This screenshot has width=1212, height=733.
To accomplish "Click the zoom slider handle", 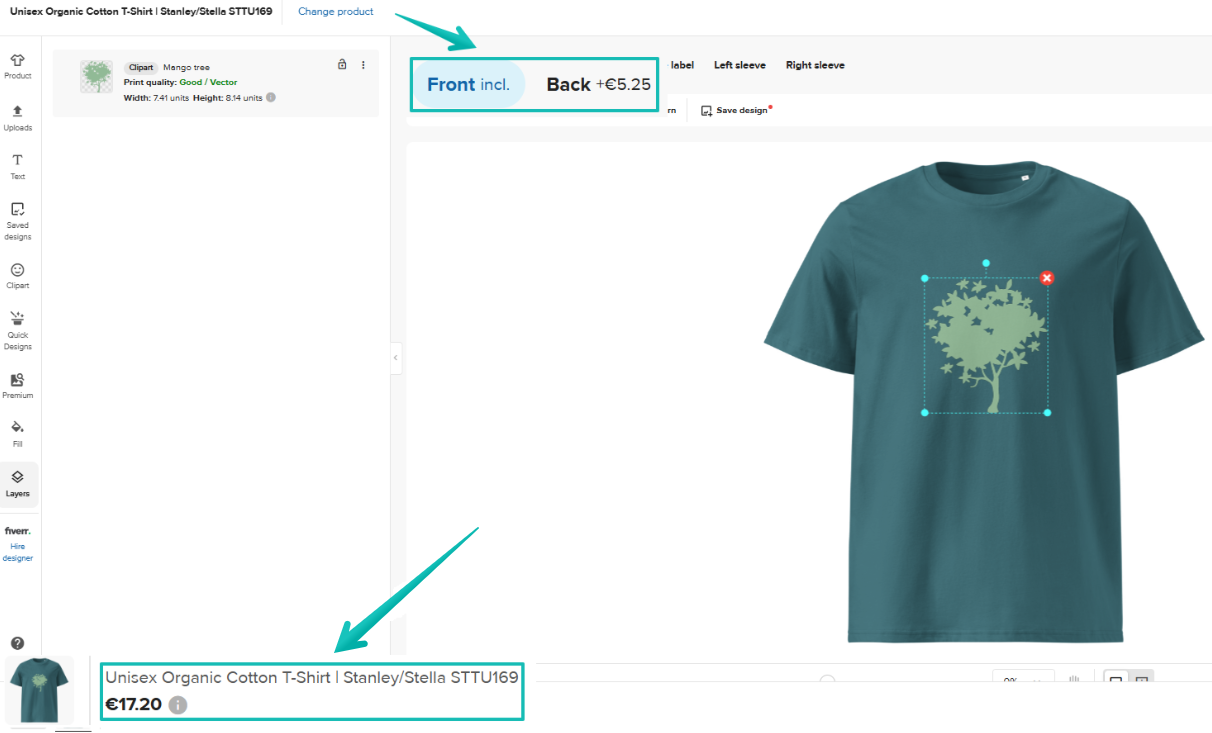I will point(828,679).
